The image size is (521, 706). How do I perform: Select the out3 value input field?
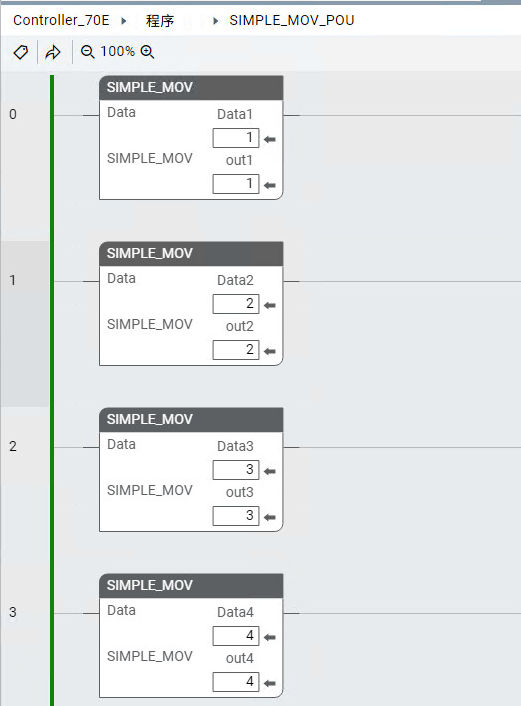click(x=236, y=516)
